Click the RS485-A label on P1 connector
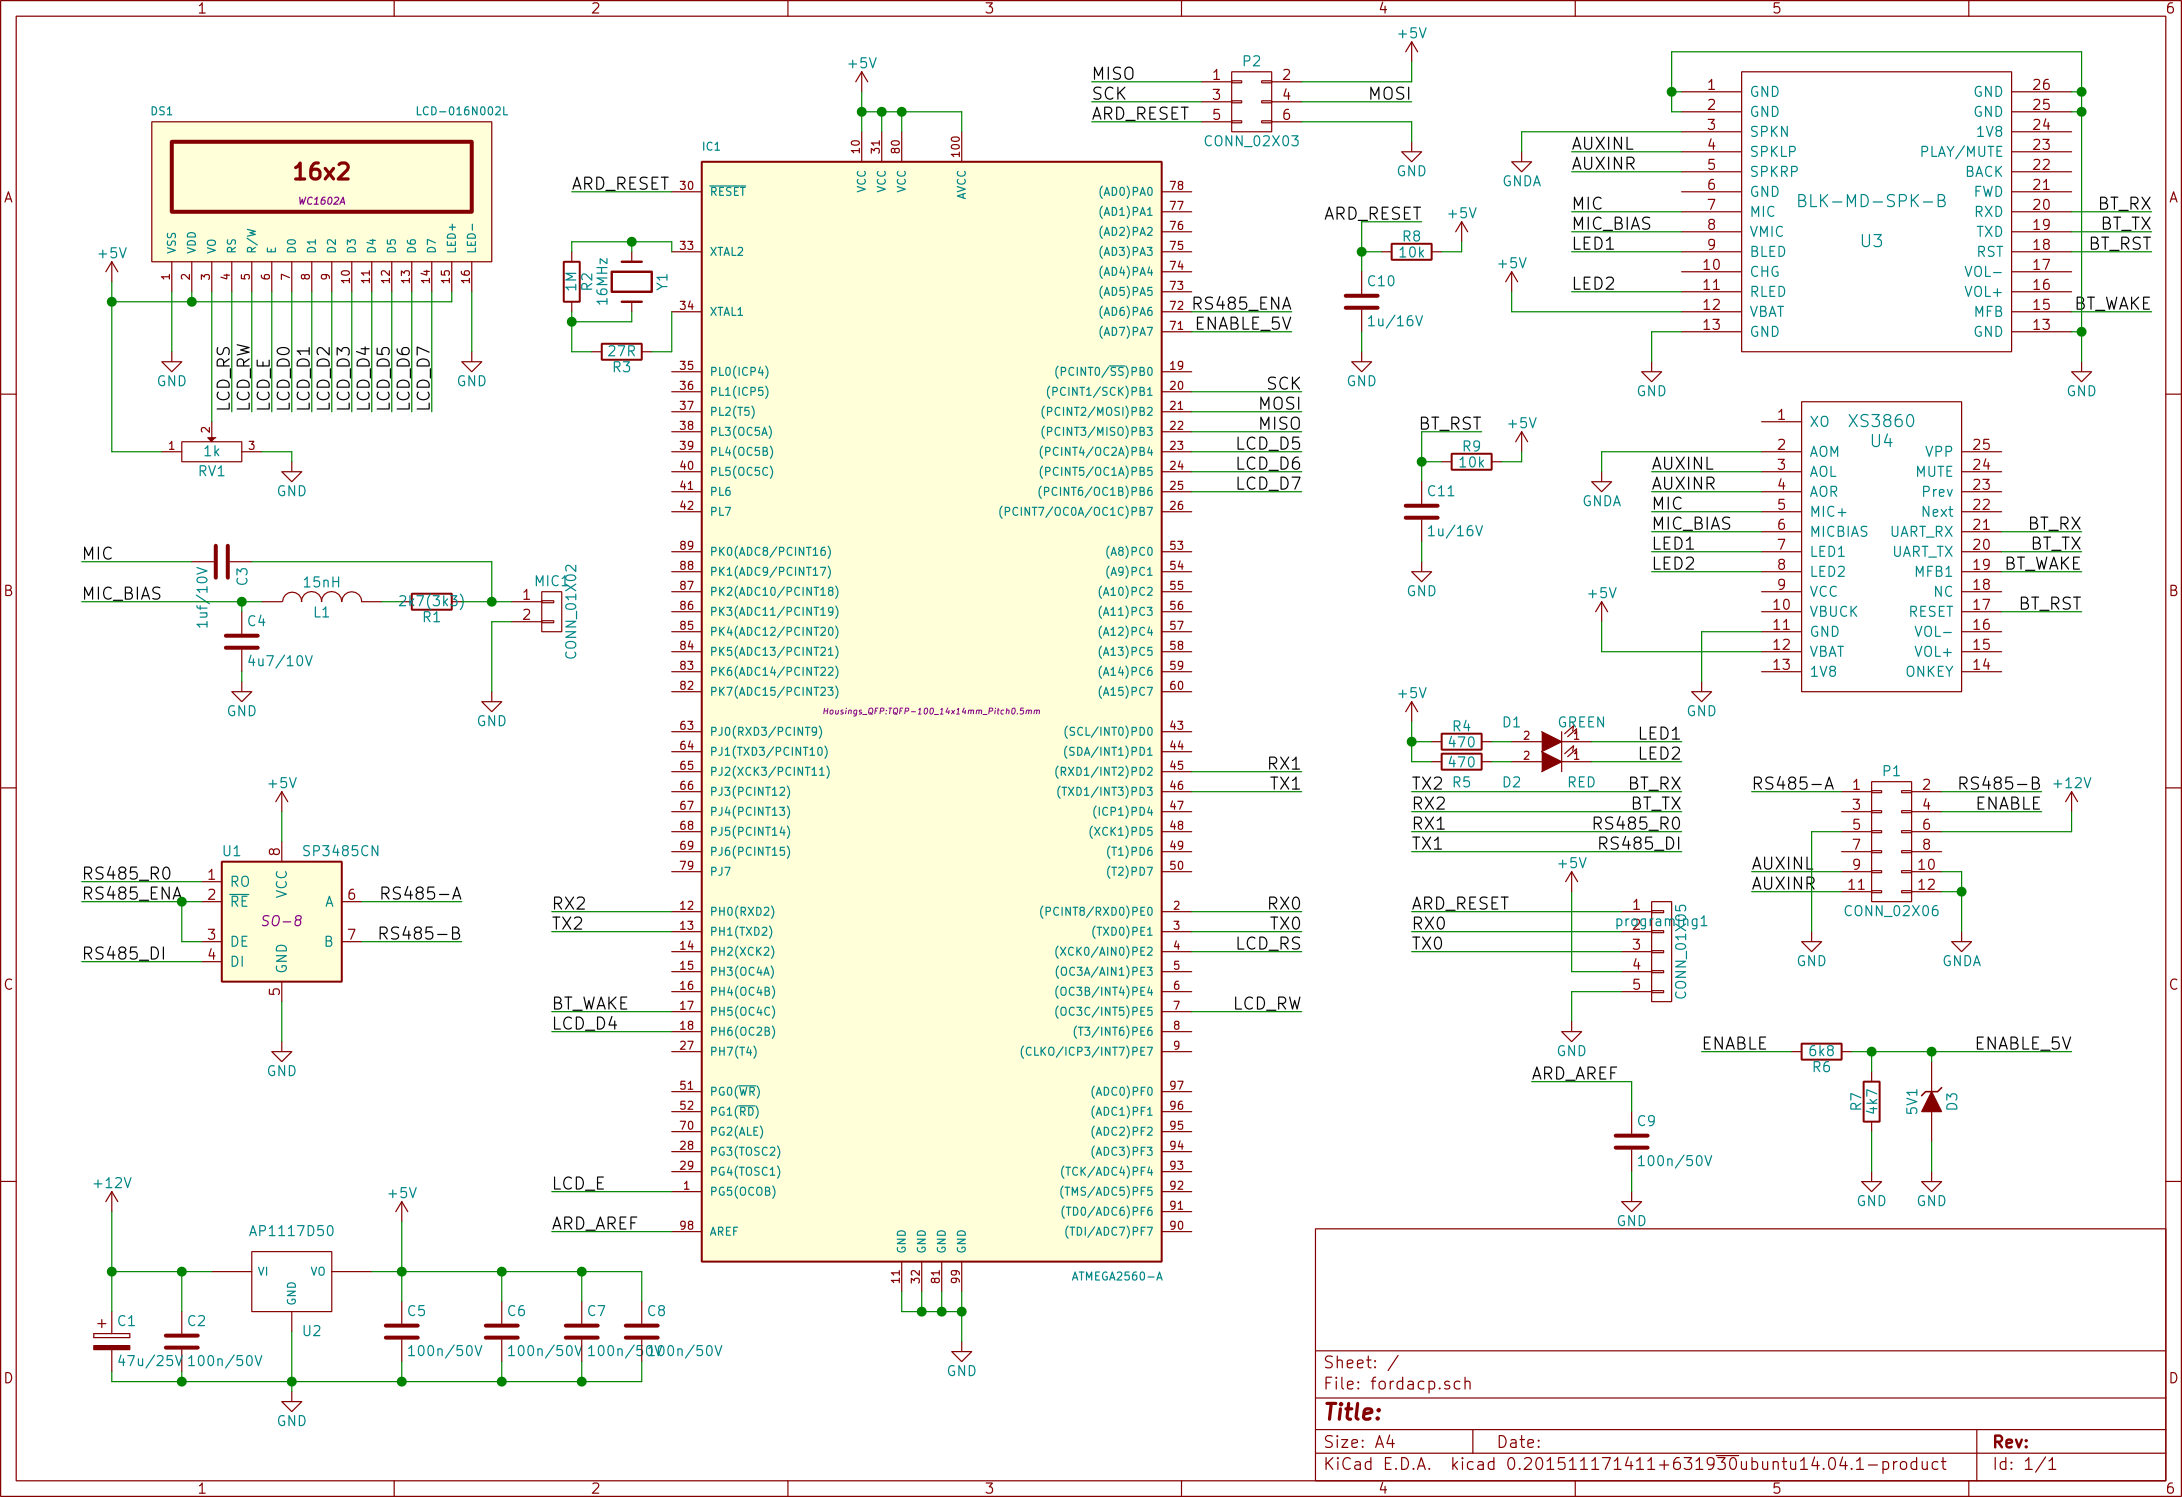The height and width of the screenshot is (1497, 2182). click(1793, 783)
